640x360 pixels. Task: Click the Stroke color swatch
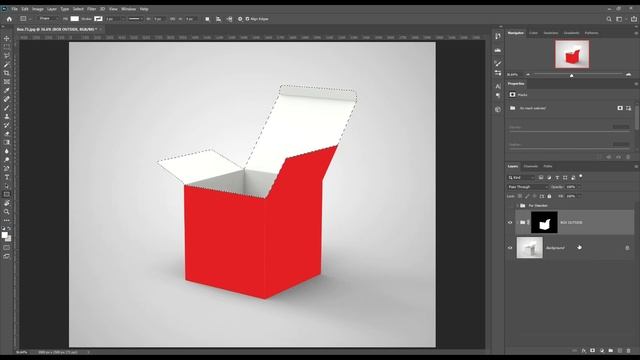click(x=98, y=19)
